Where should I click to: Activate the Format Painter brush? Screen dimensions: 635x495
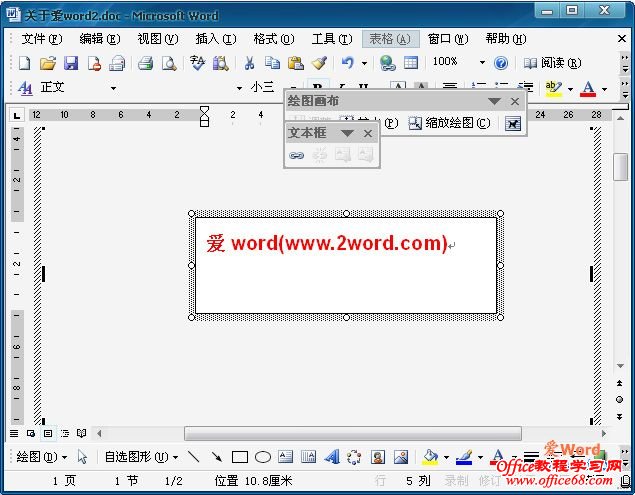(319, 63)
